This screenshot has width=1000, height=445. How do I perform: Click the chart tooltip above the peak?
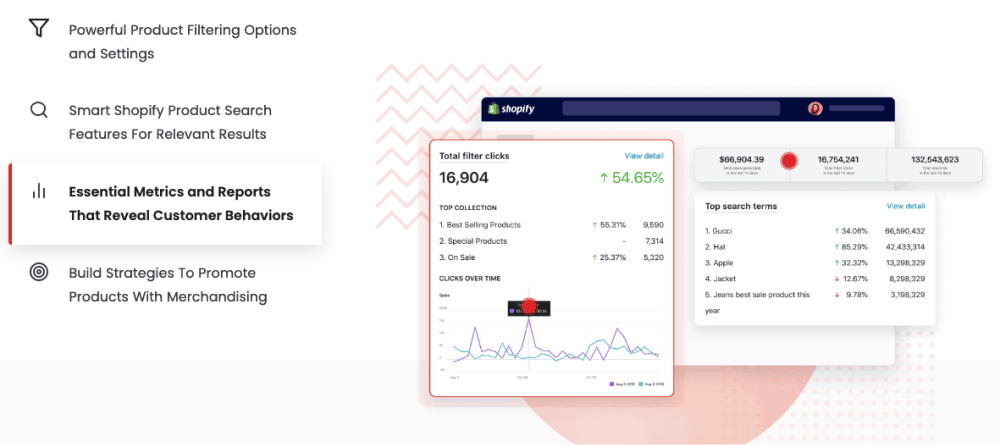point(529,308)
